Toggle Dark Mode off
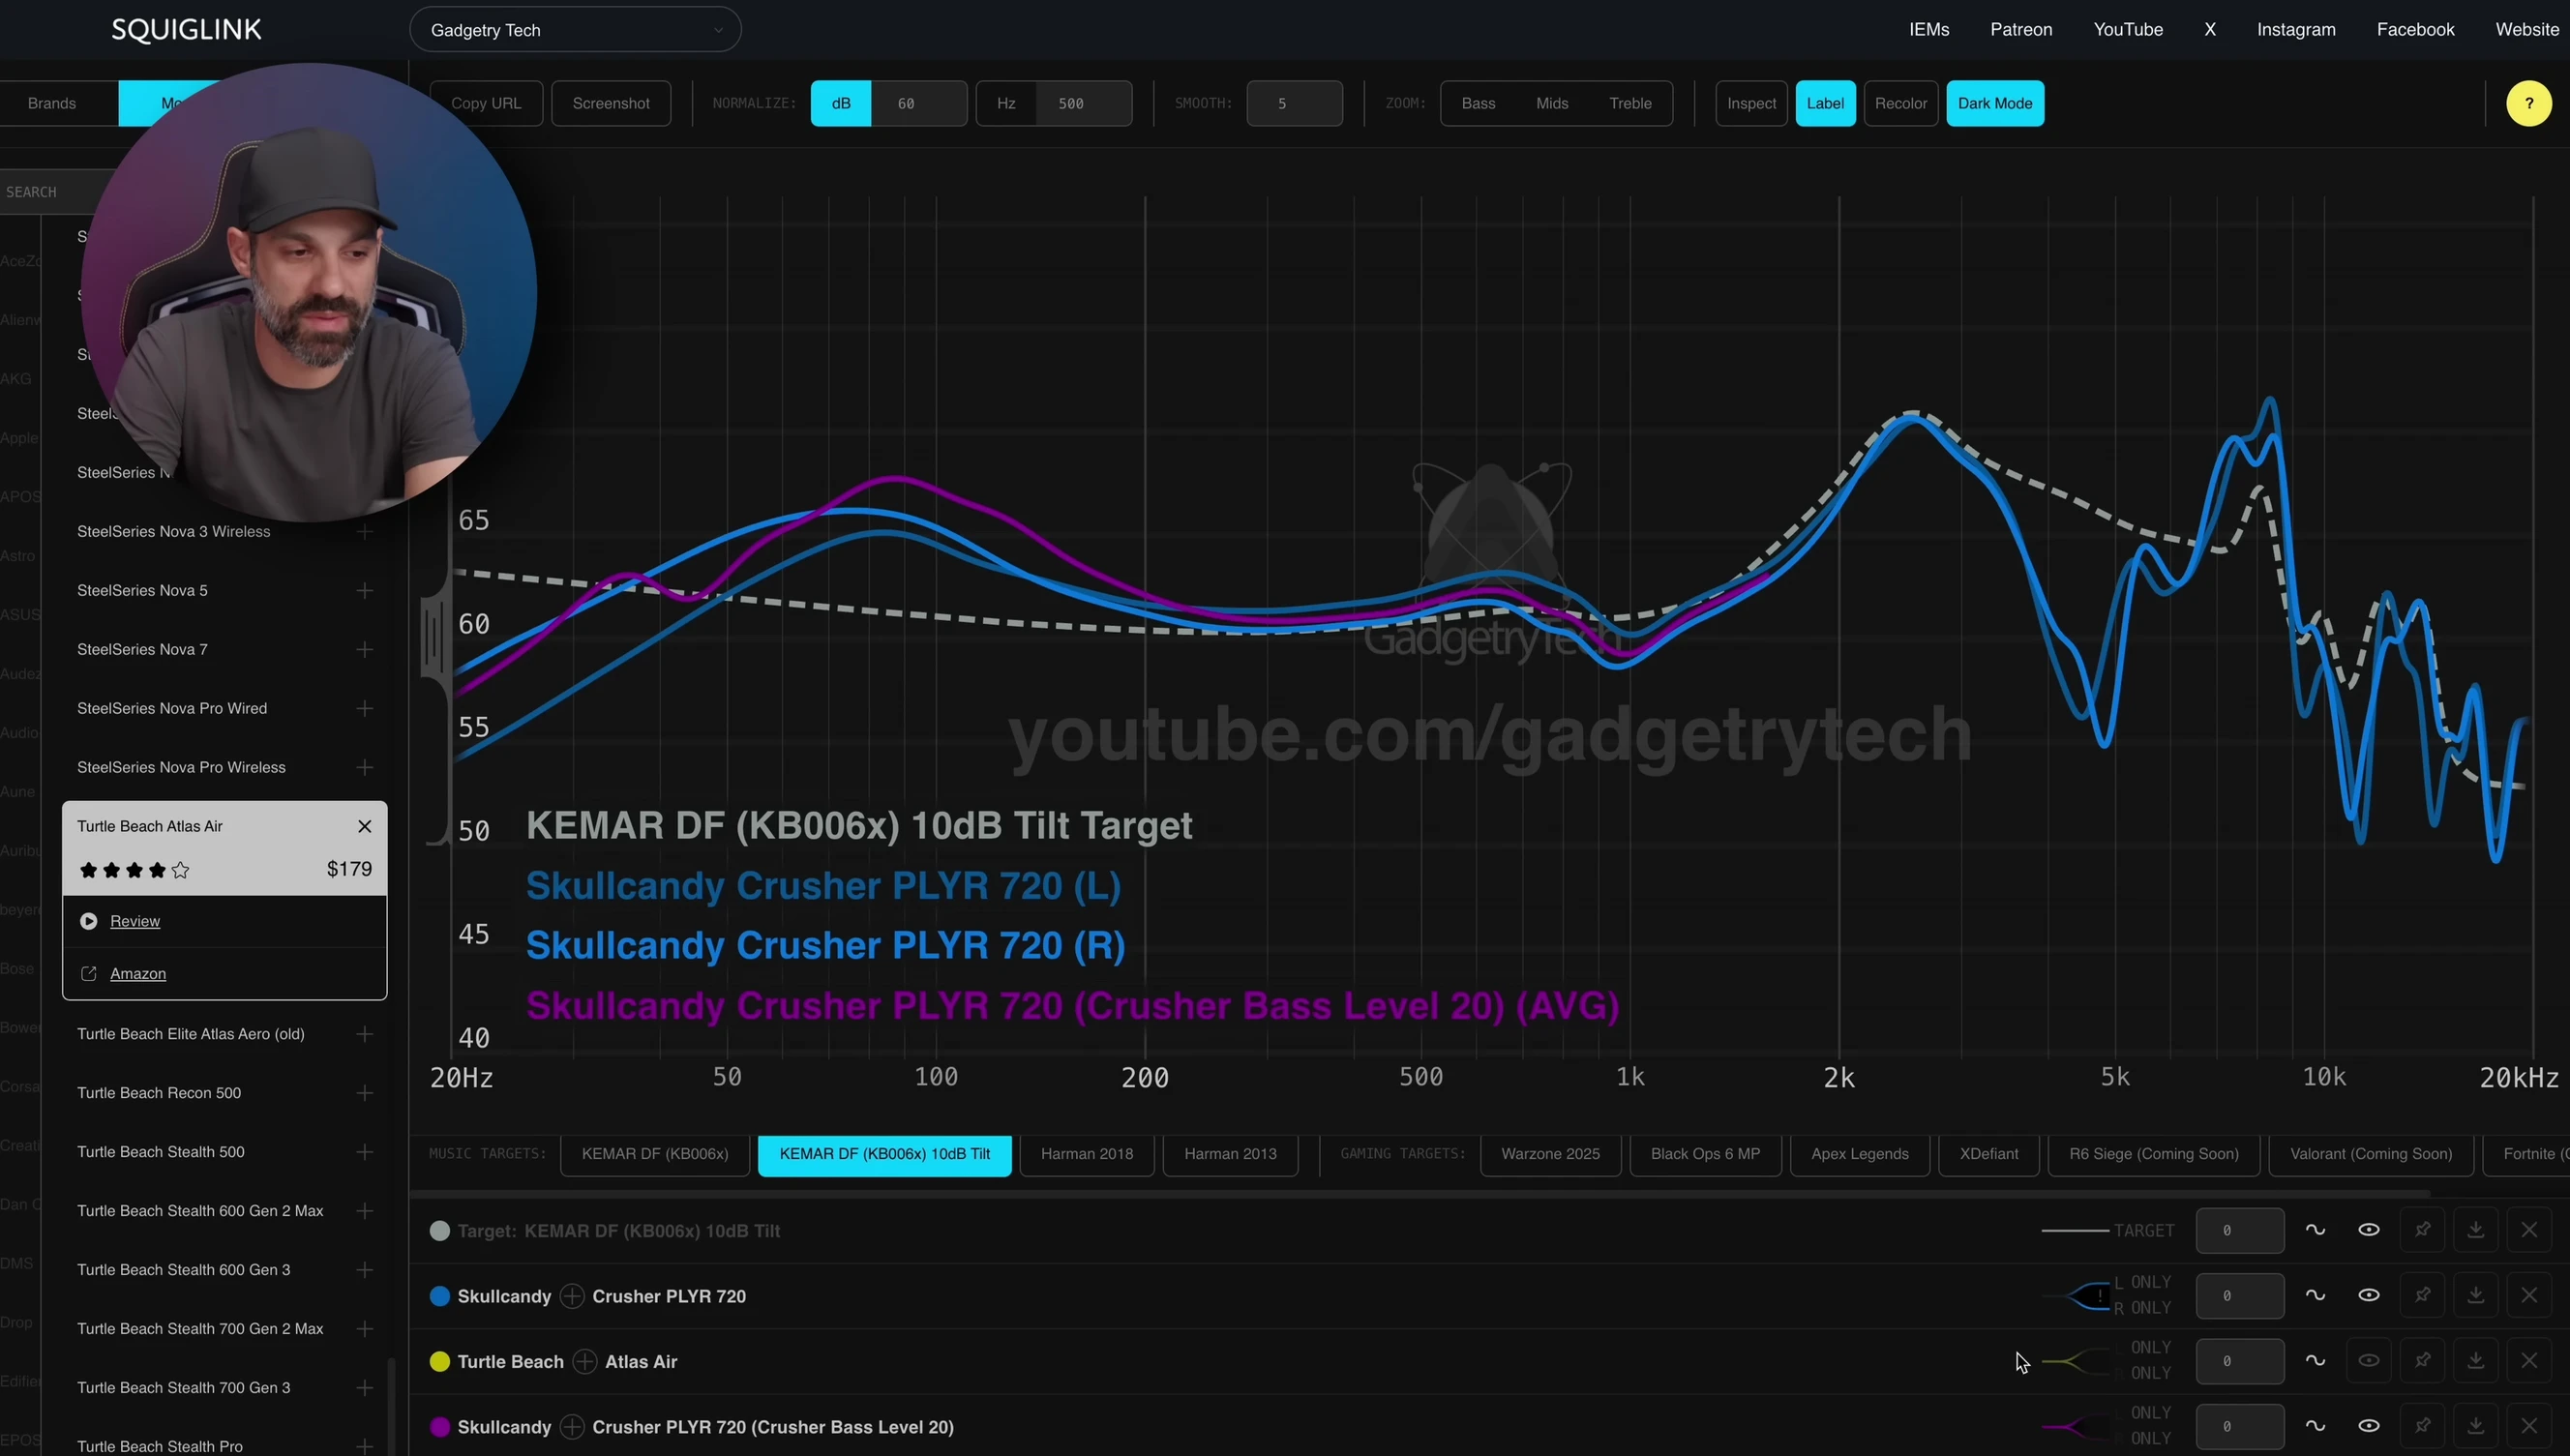 (1995, 103)
